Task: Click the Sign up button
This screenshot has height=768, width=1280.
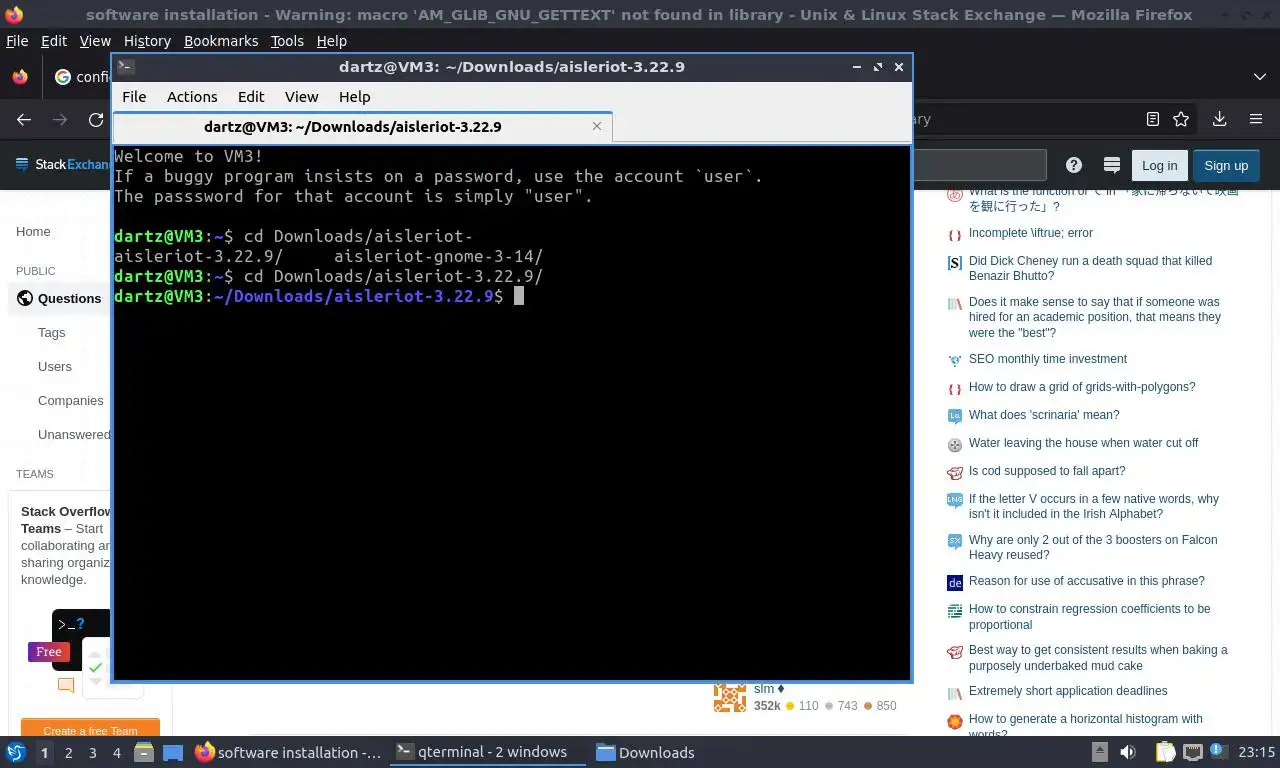Action: tap(1226, 165)
